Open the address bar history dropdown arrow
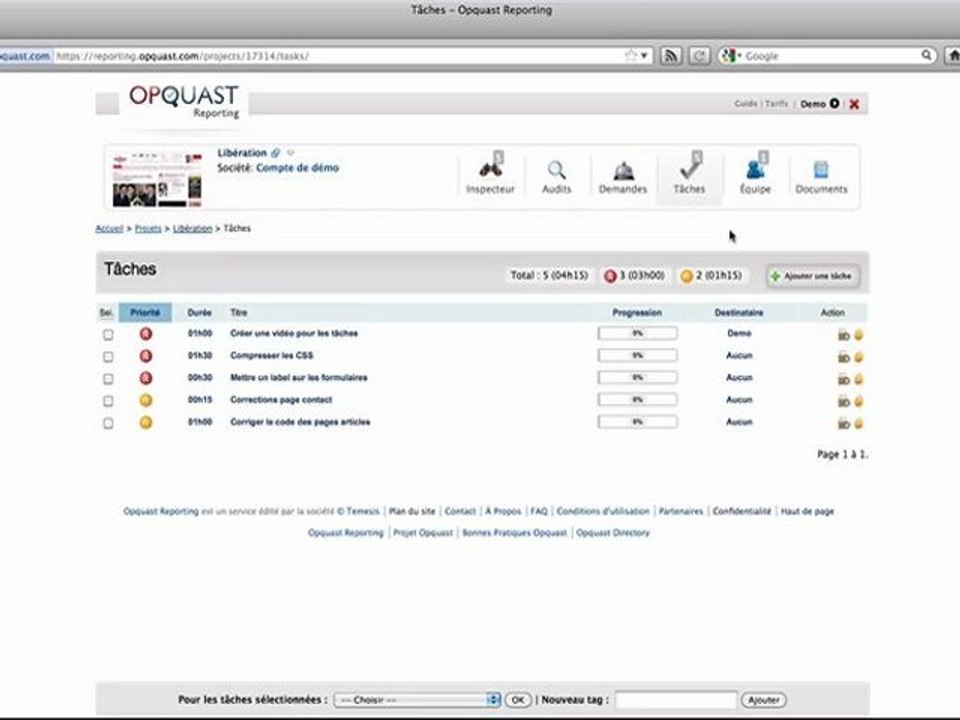Viewport: 960px width, 720px height. (x=644, y=56)
